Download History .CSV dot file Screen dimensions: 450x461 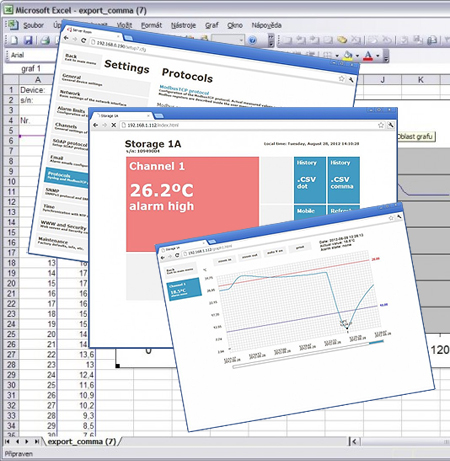click(x=309, y=180)
